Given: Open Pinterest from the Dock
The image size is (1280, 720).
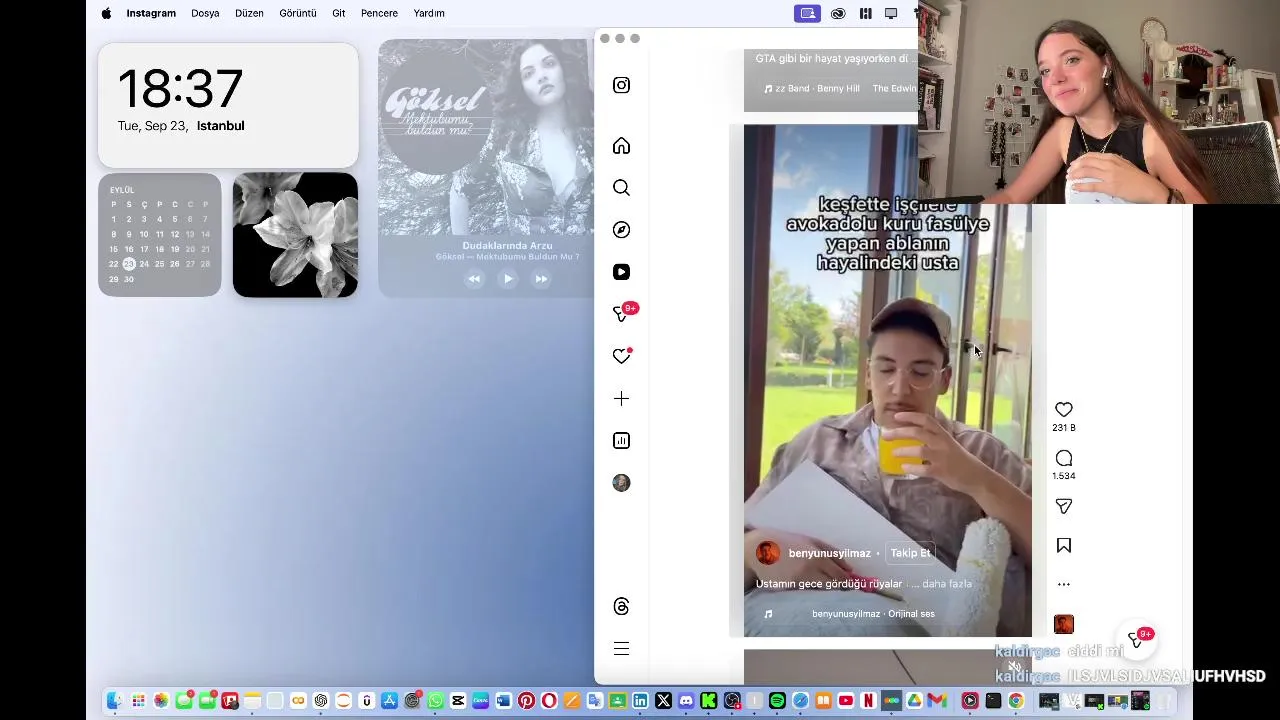Looking at the screenshot, I should point(526,701).
